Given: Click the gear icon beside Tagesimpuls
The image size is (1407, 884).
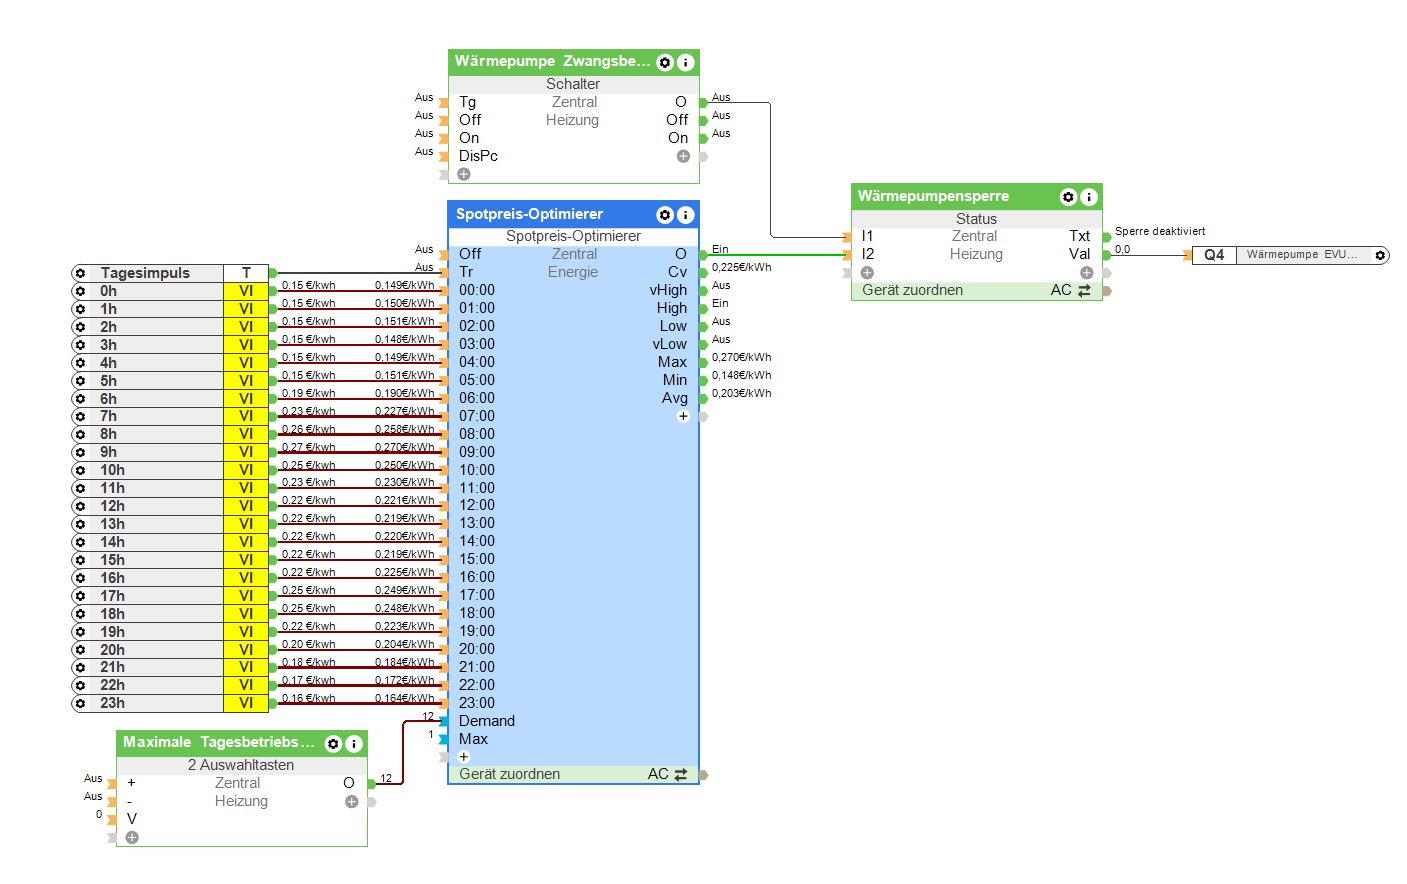Looking at the screenshot, I should click(80, 273).
